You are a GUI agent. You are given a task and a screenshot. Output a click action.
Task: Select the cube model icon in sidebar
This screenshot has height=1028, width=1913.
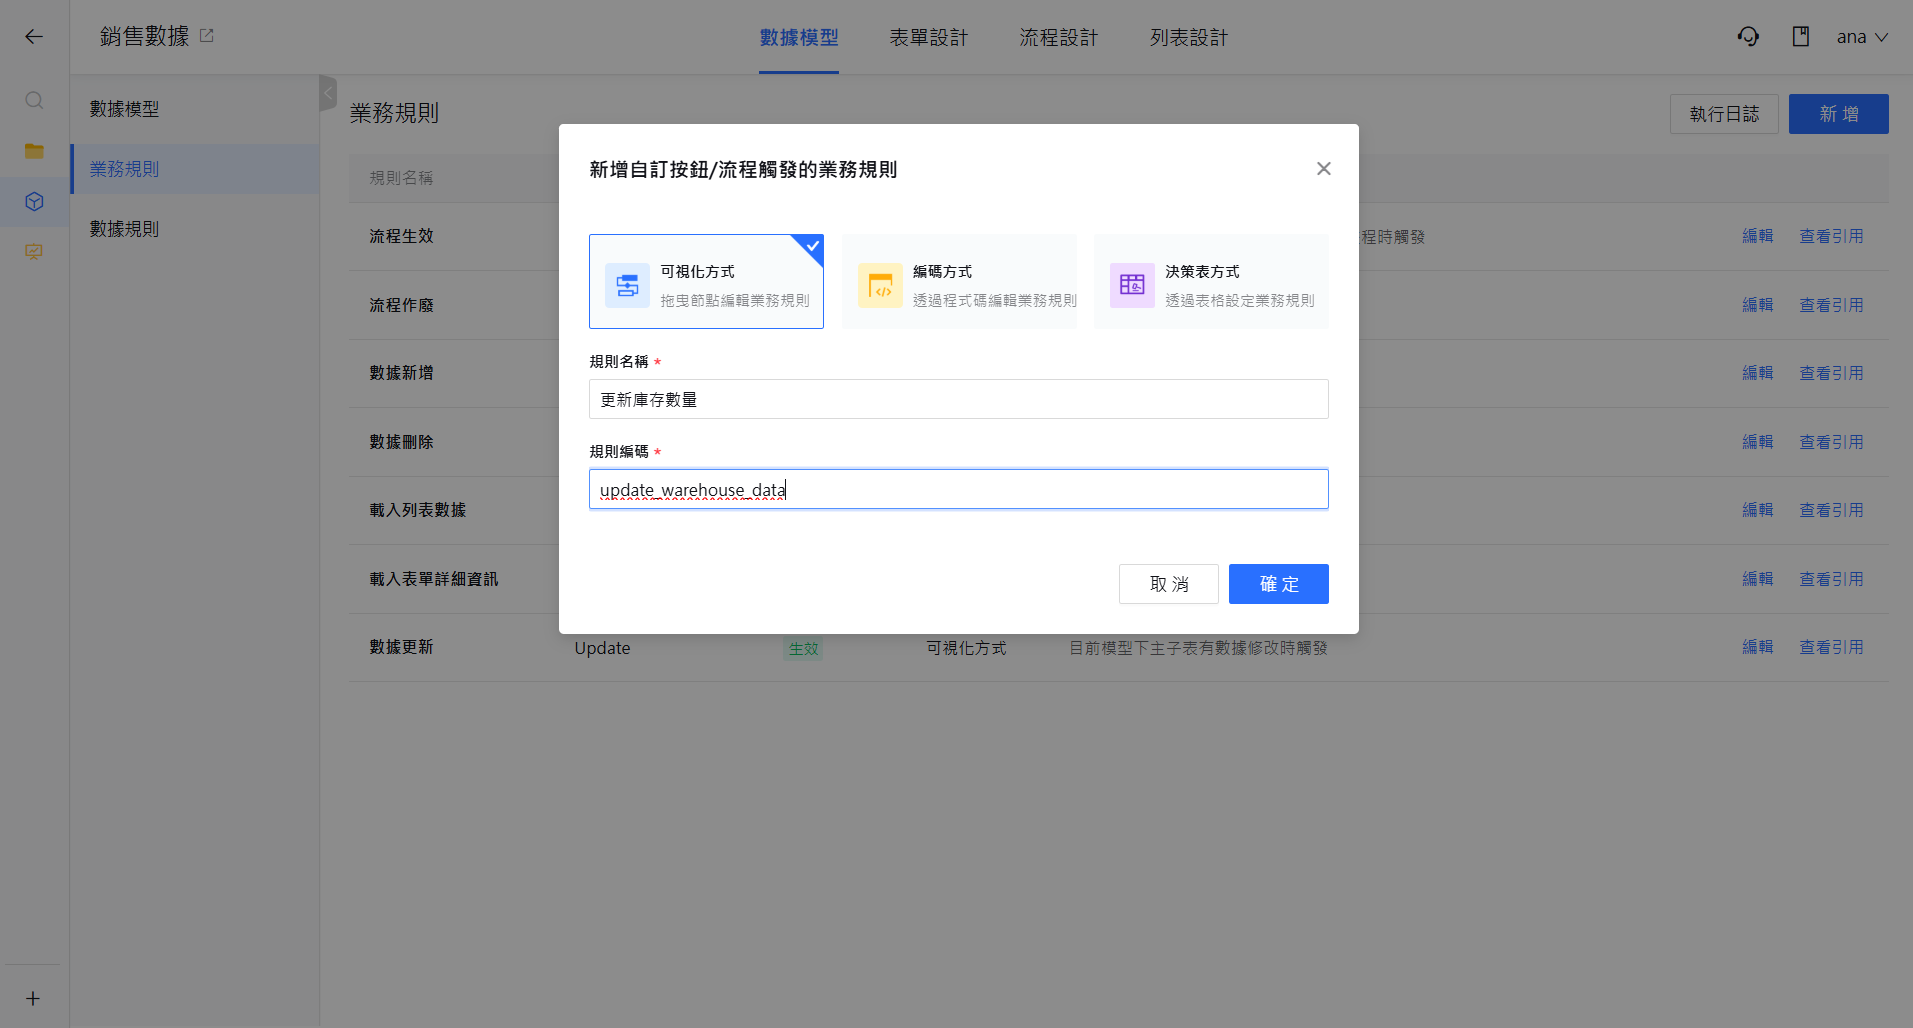click(34, 201)
